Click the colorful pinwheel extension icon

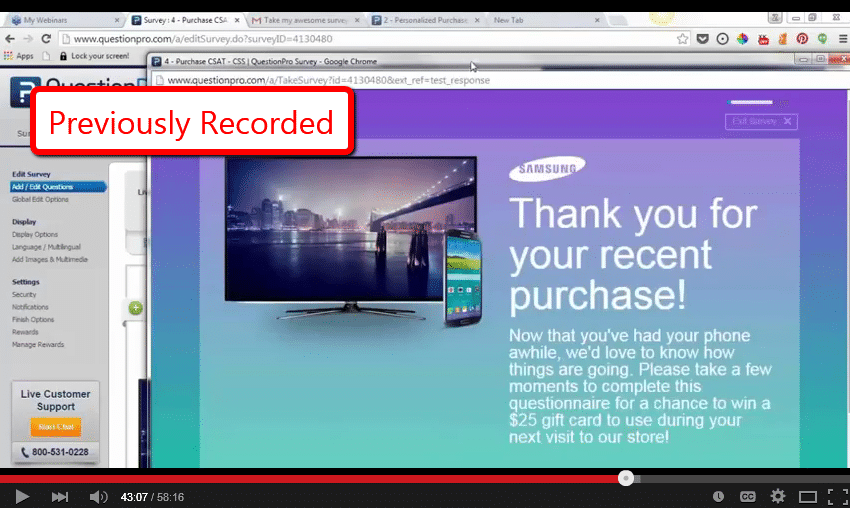point(743,39)
